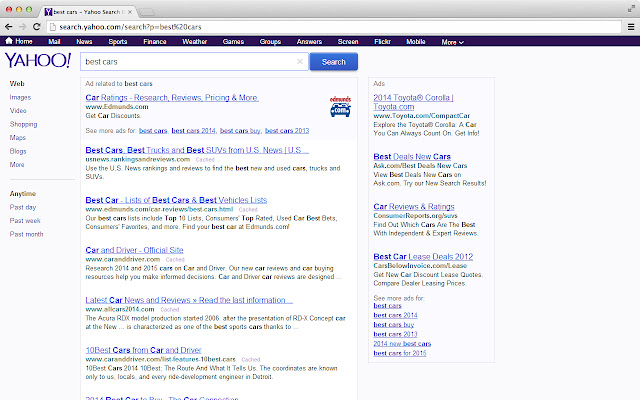The width and height of the screenshot is (640, 400).
Task: Clear the search box with X
Action: point(300,62)
